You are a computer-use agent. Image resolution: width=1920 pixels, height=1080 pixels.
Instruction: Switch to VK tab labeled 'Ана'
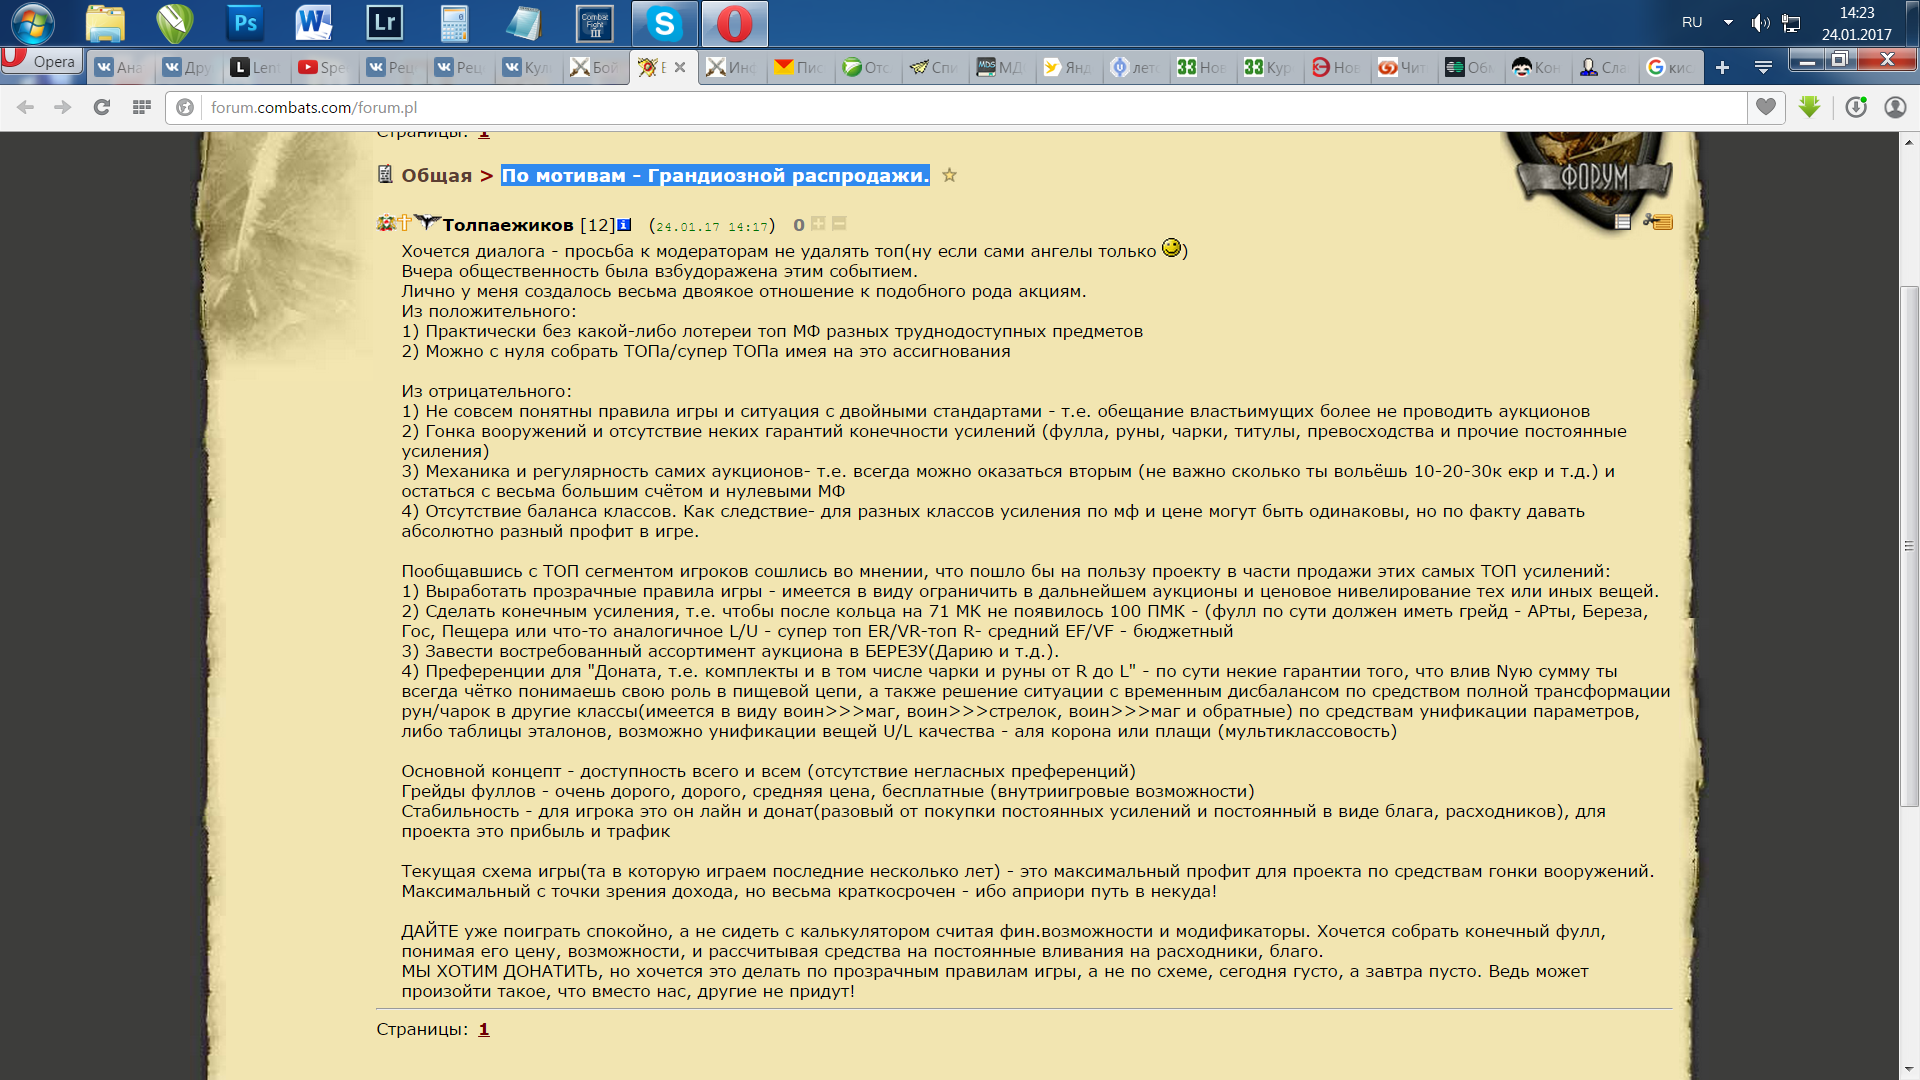point(118,67)
